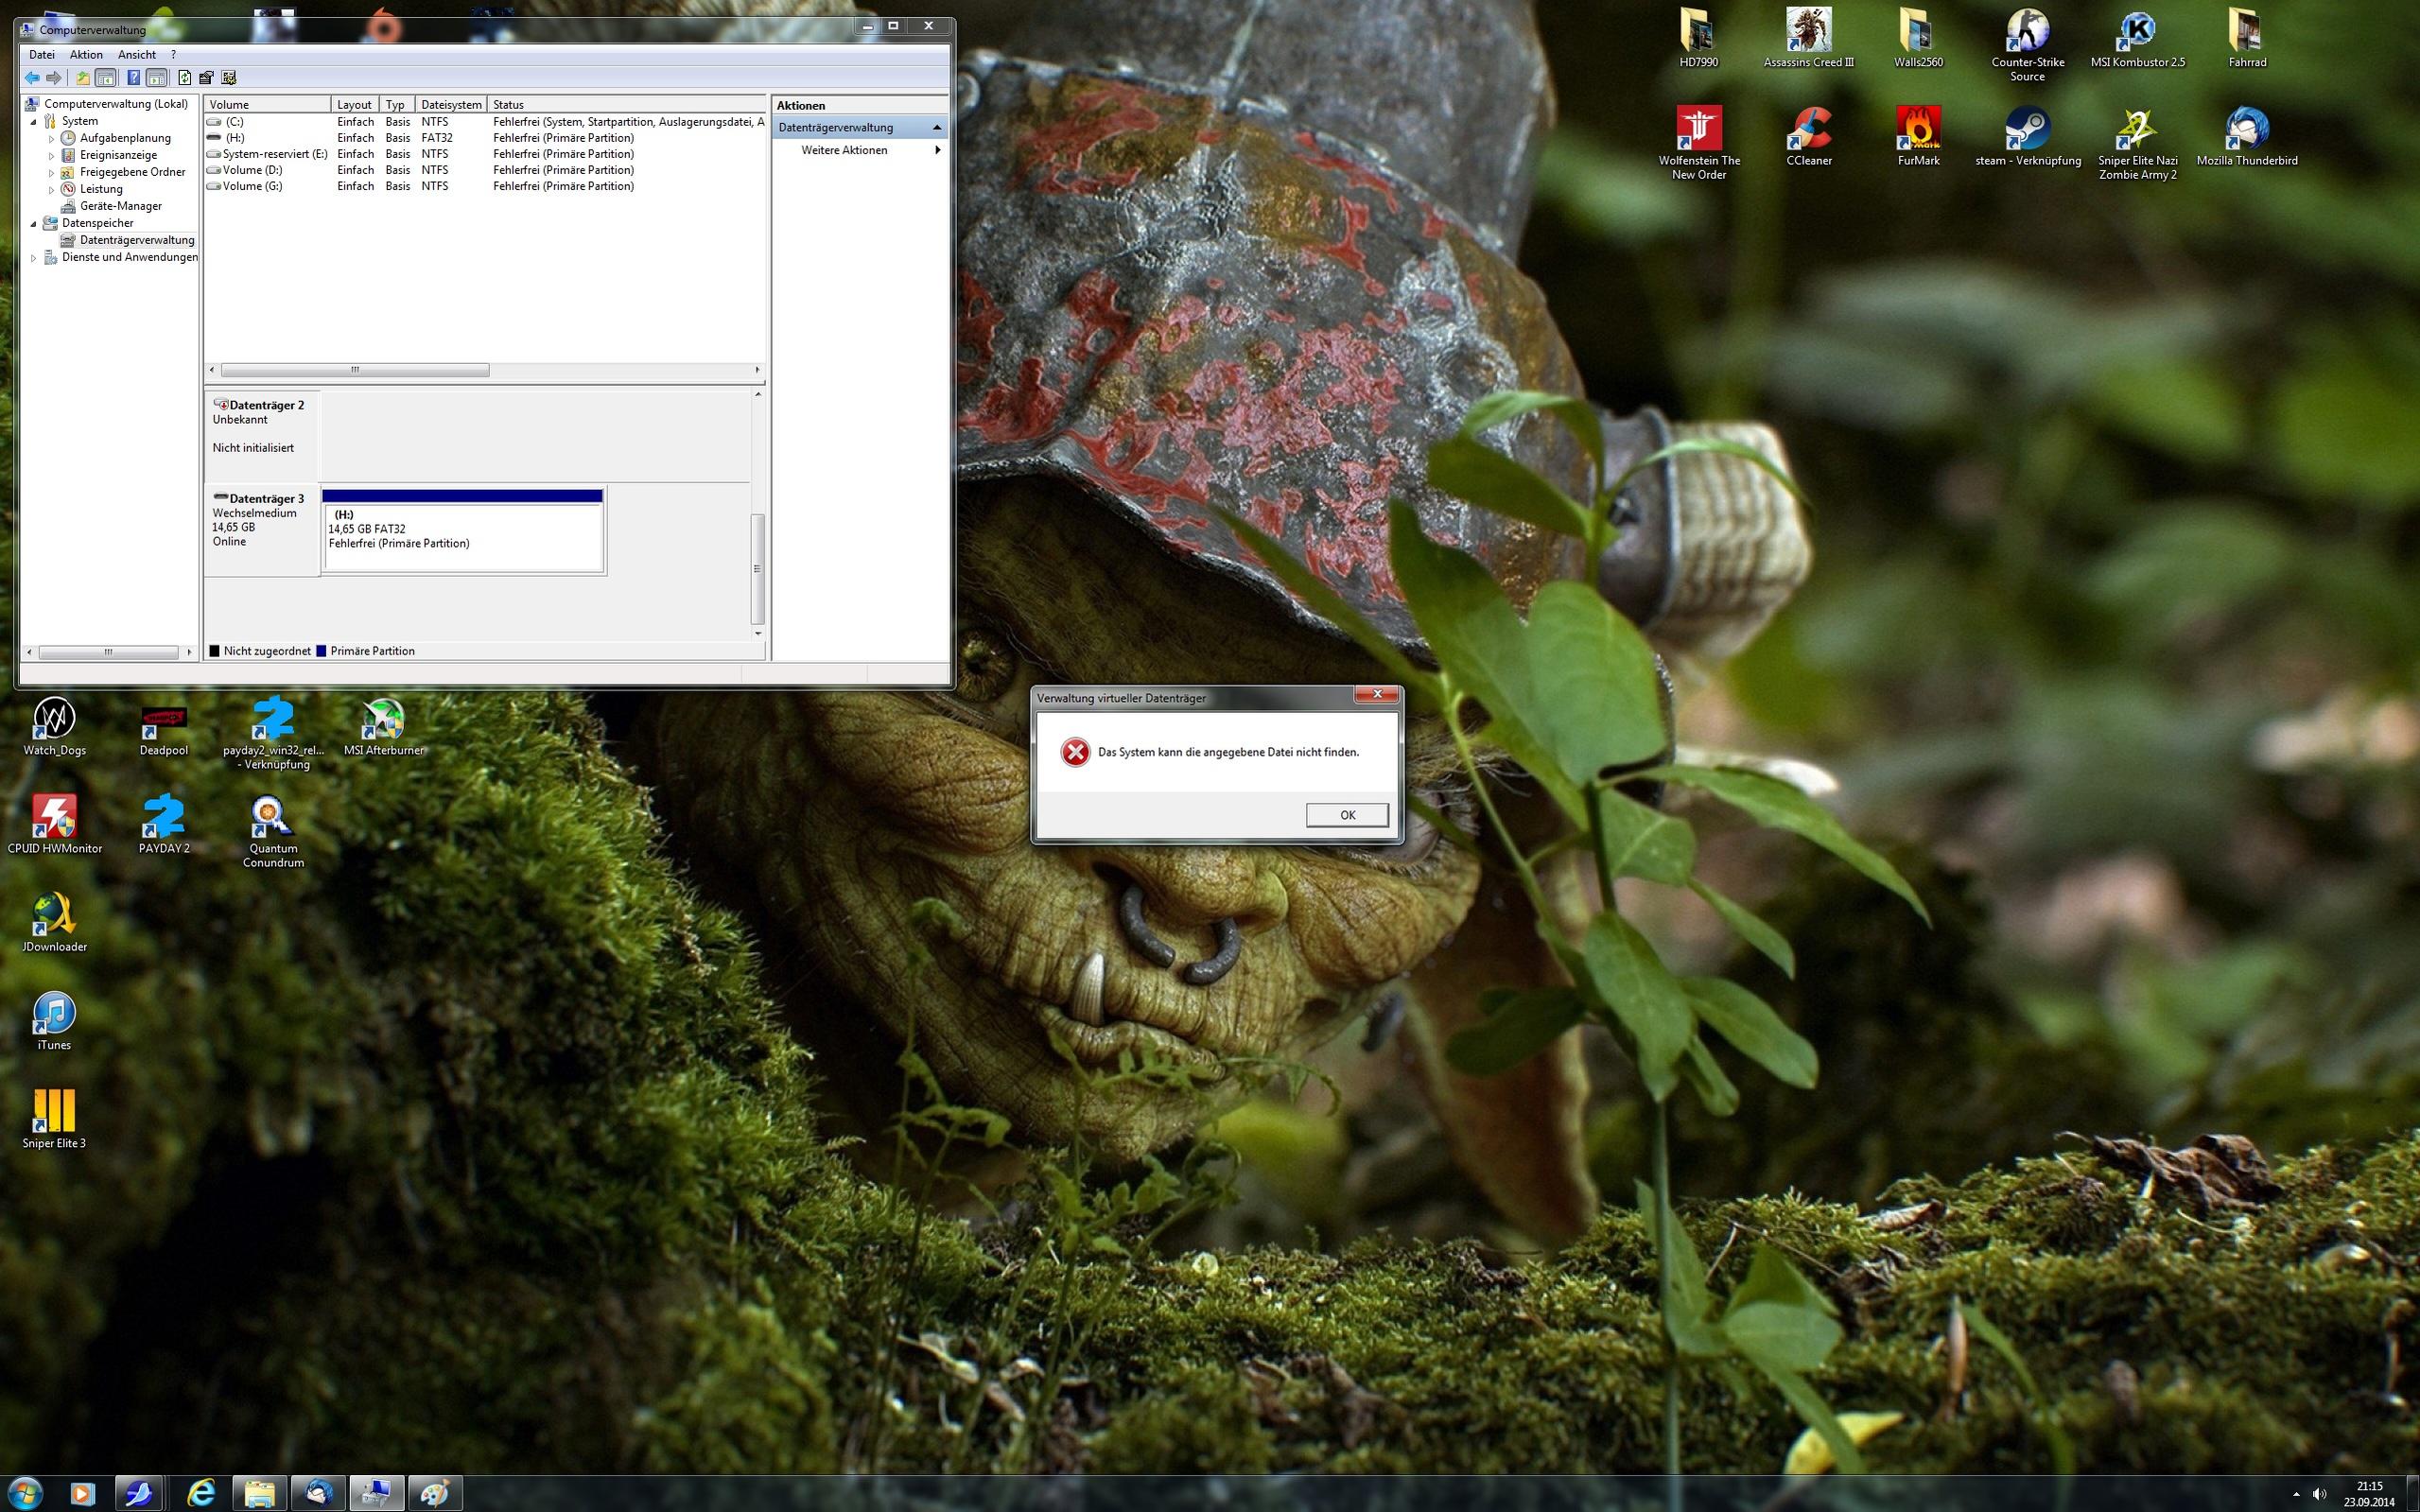The width and height of the screenshot is (2420, 1512).
Task: Open the Geräte-Manager tree entry
Action: coord(120,206)
